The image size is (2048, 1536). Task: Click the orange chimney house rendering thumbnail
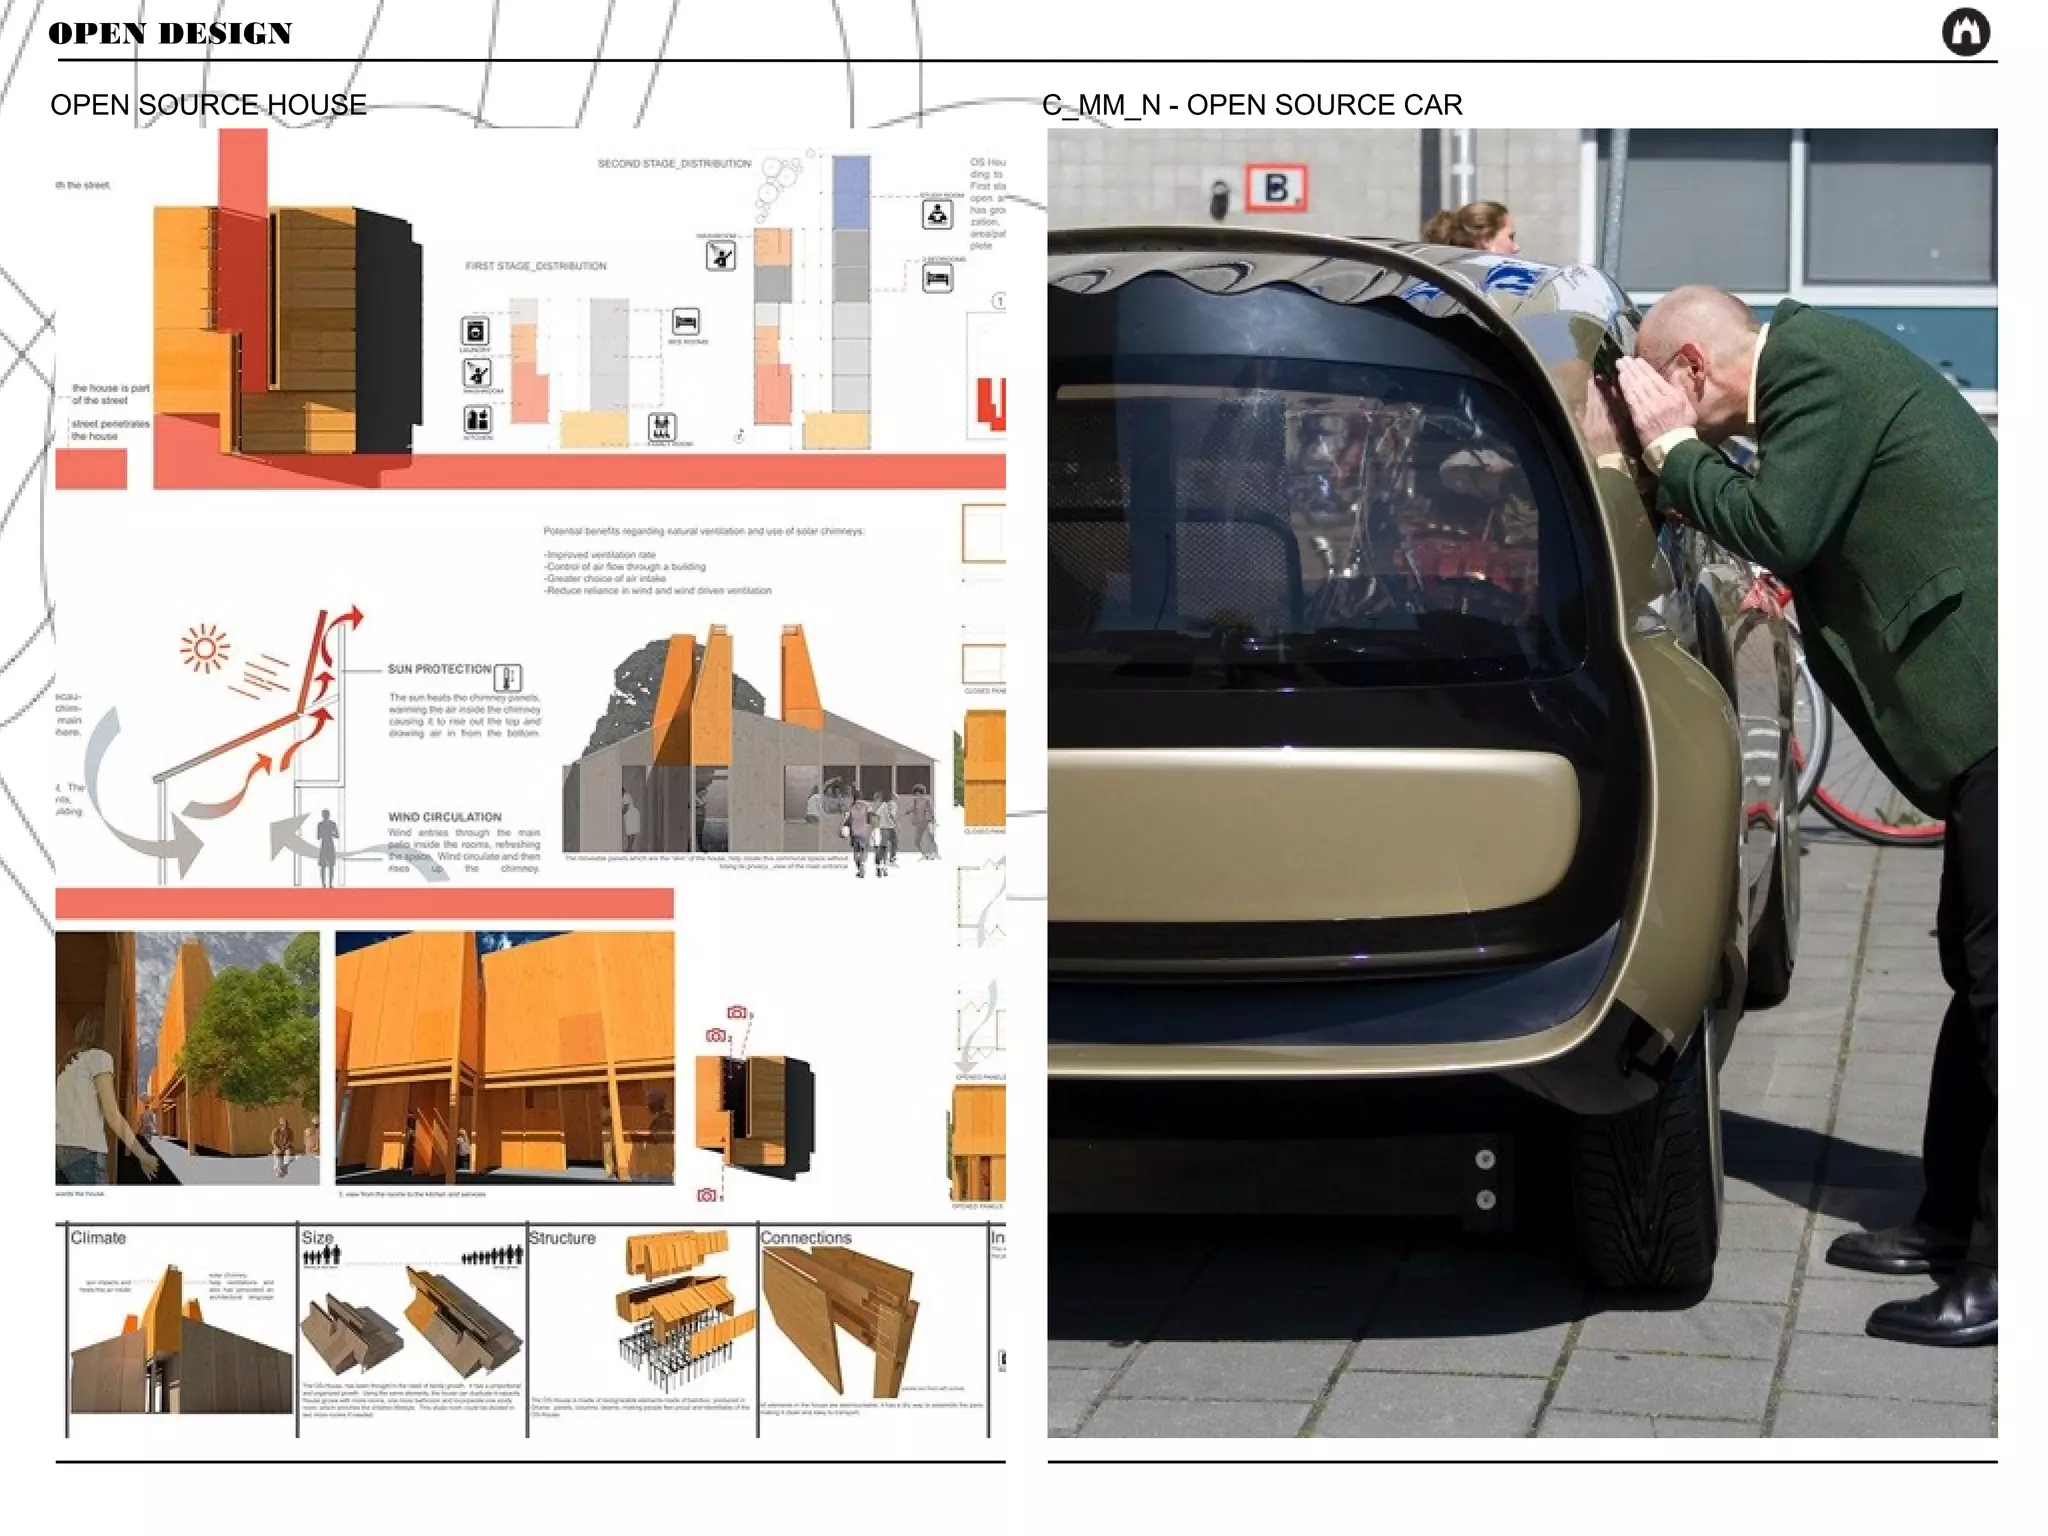point(752,745)
